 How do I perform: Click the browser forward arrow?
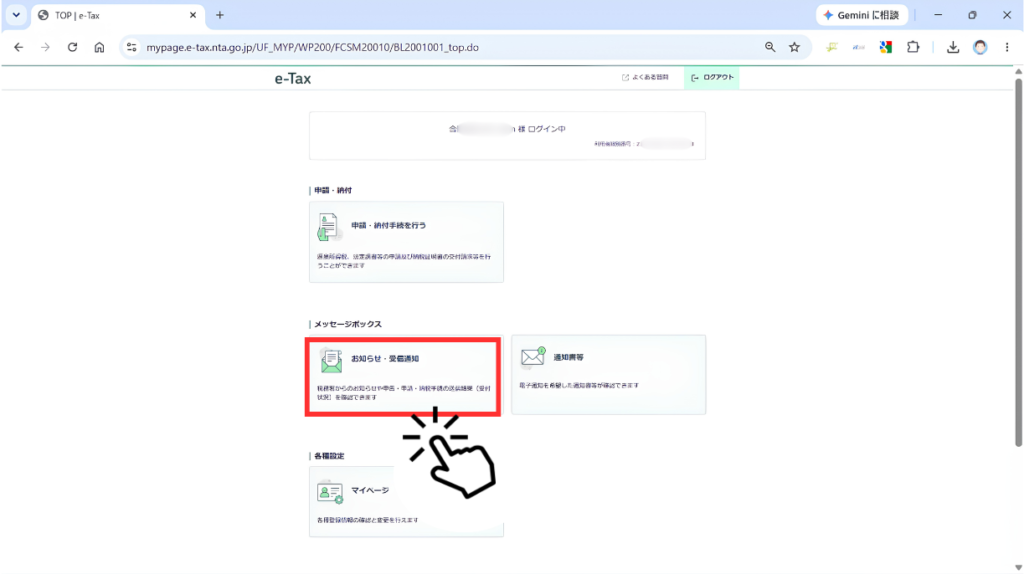pyautogui.click(x=45, y=47)
